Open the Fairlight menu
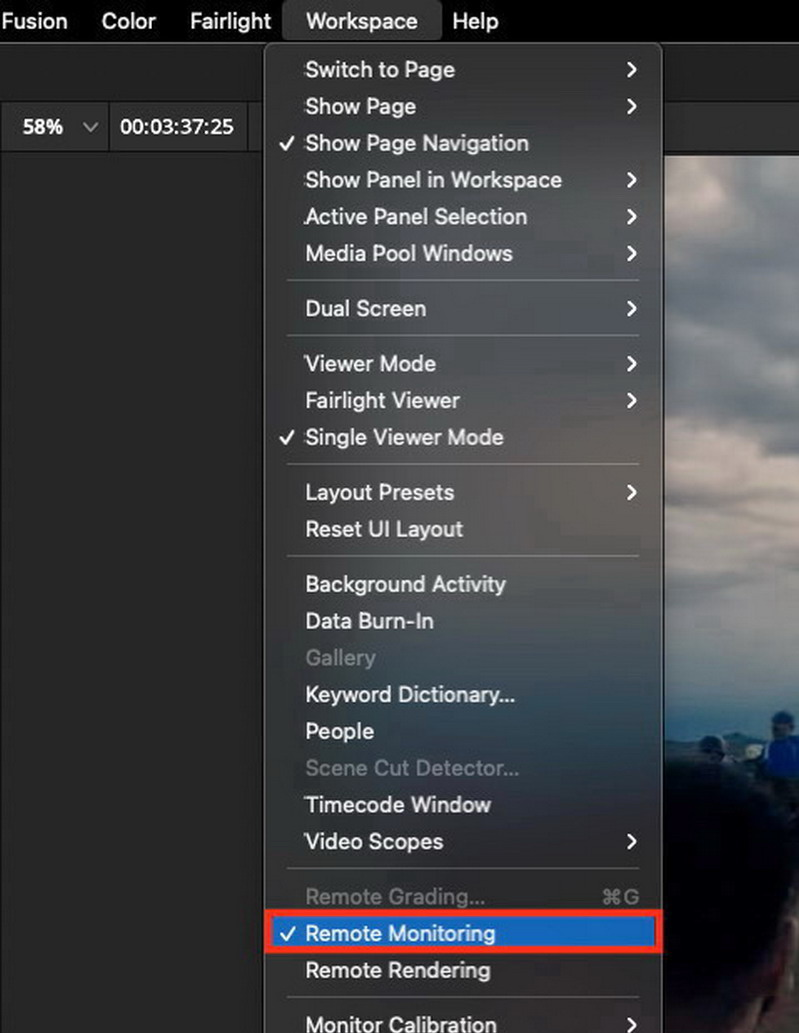This screenshot has height=1033, width=799. (230, 21)
